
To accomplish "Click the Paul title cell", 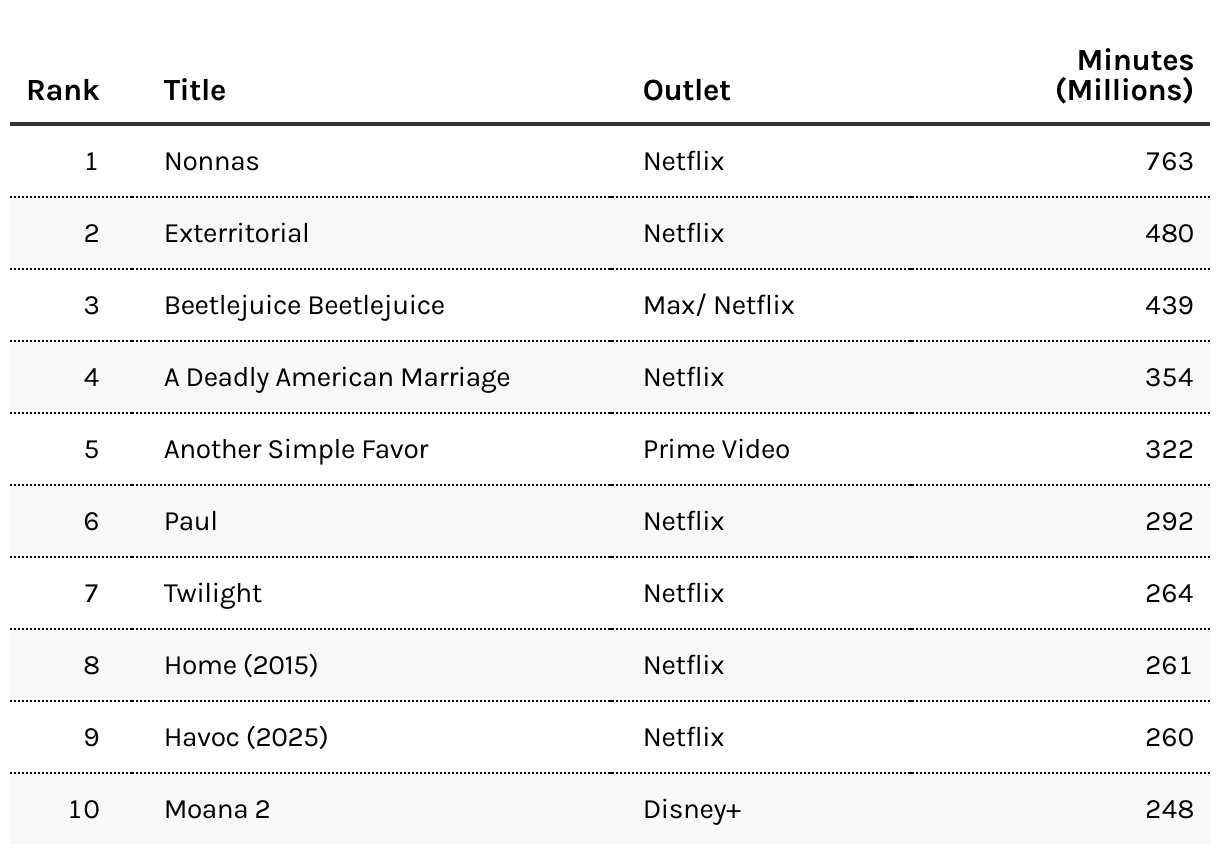I will [x=190, y=521].
